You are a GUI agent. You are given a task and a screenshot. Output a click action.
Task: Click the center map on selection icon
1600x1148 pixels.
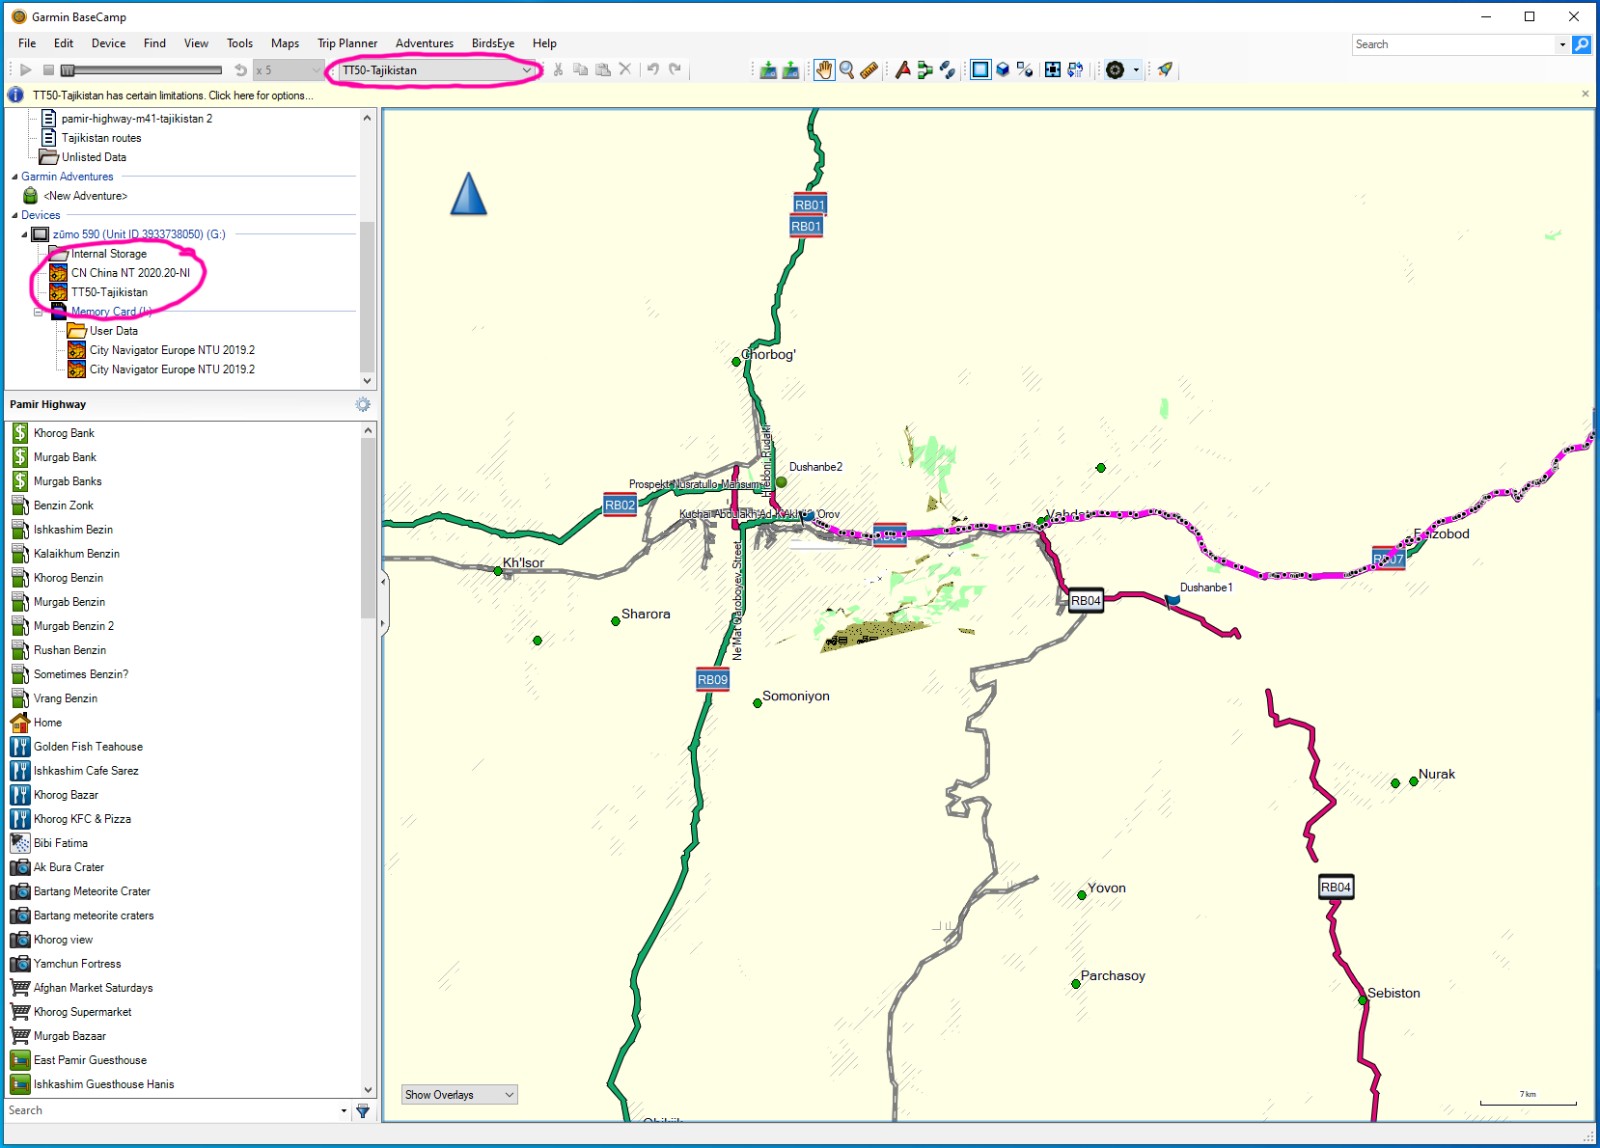[1053, 70]
